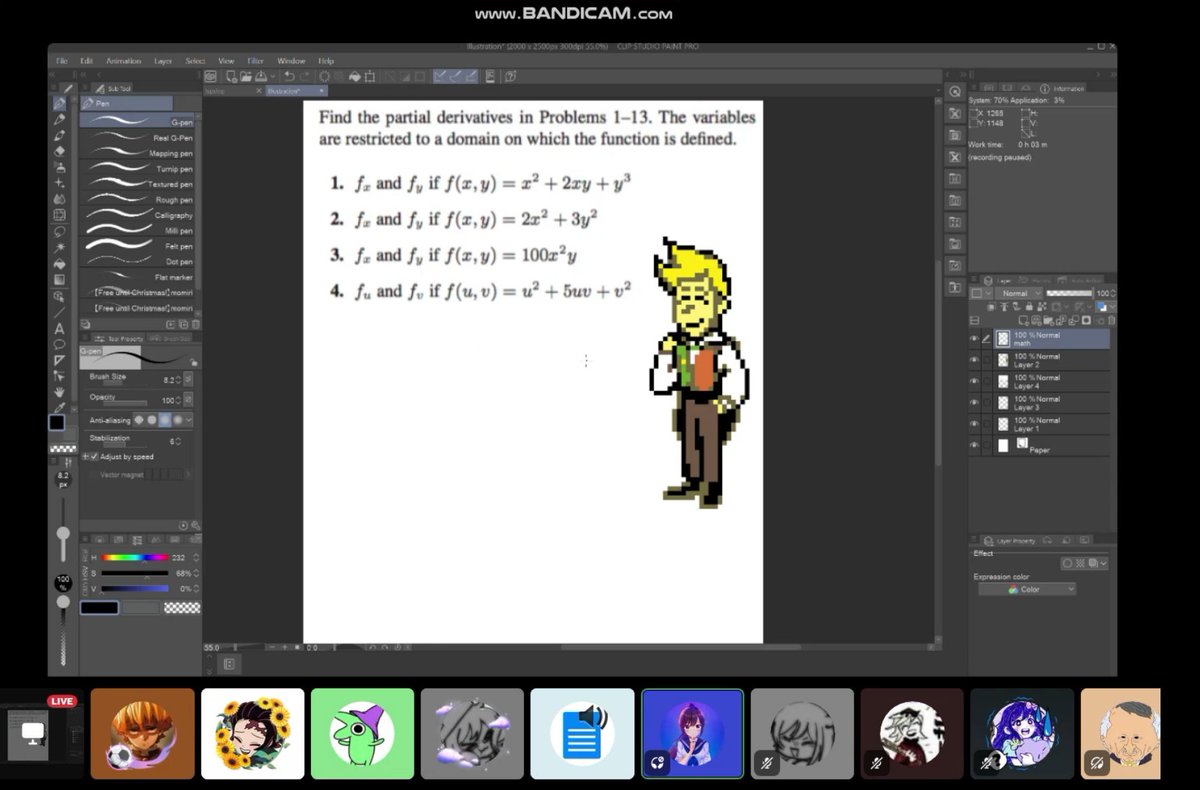Screen dimensions: 1200x790
Task: Choose the Calligraphy sub tool
Action: click(139, 215)
